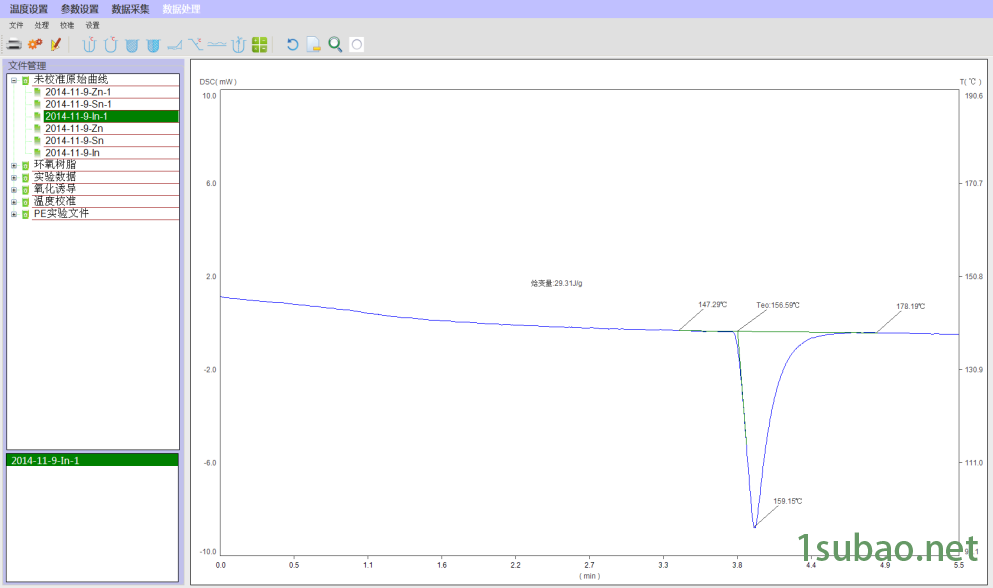This screenshot has height=588, width=993.
Task: Click the orange gears settings icon
Action: click(x=35, y=44)
